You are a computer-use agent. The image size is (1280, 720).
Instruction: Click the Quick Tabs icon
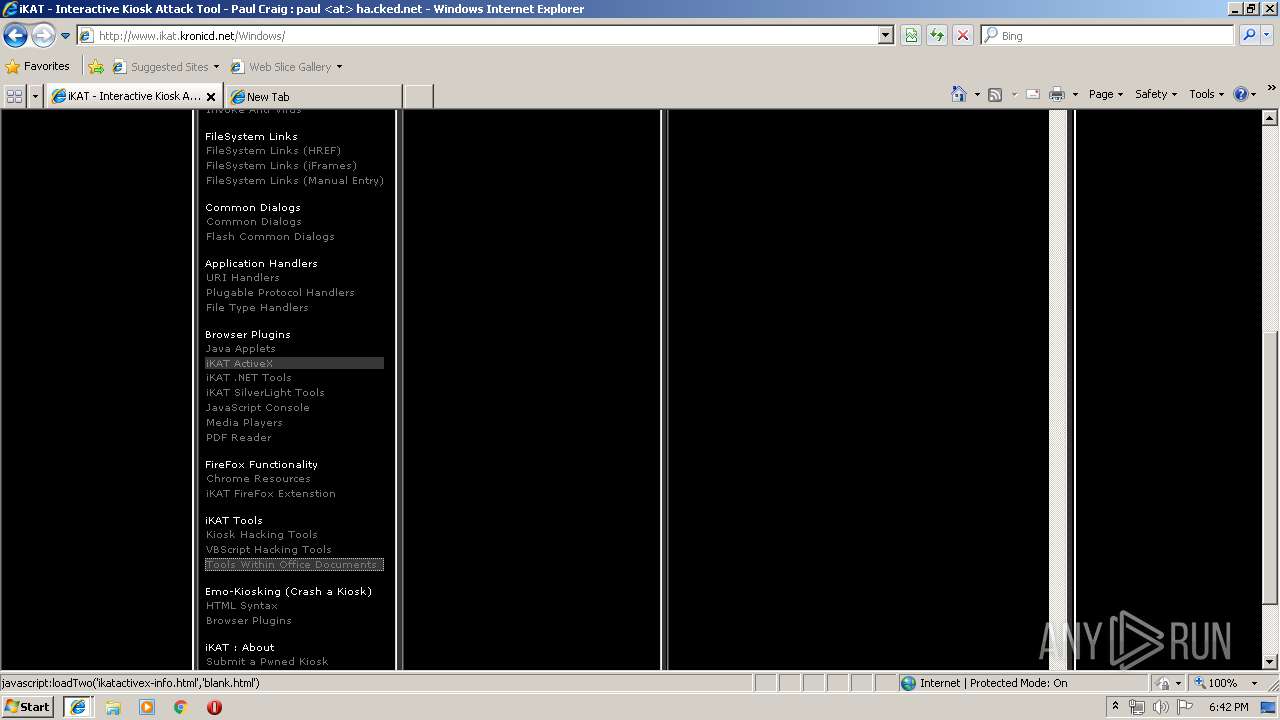pyautogui.click(x=15, y=96)
